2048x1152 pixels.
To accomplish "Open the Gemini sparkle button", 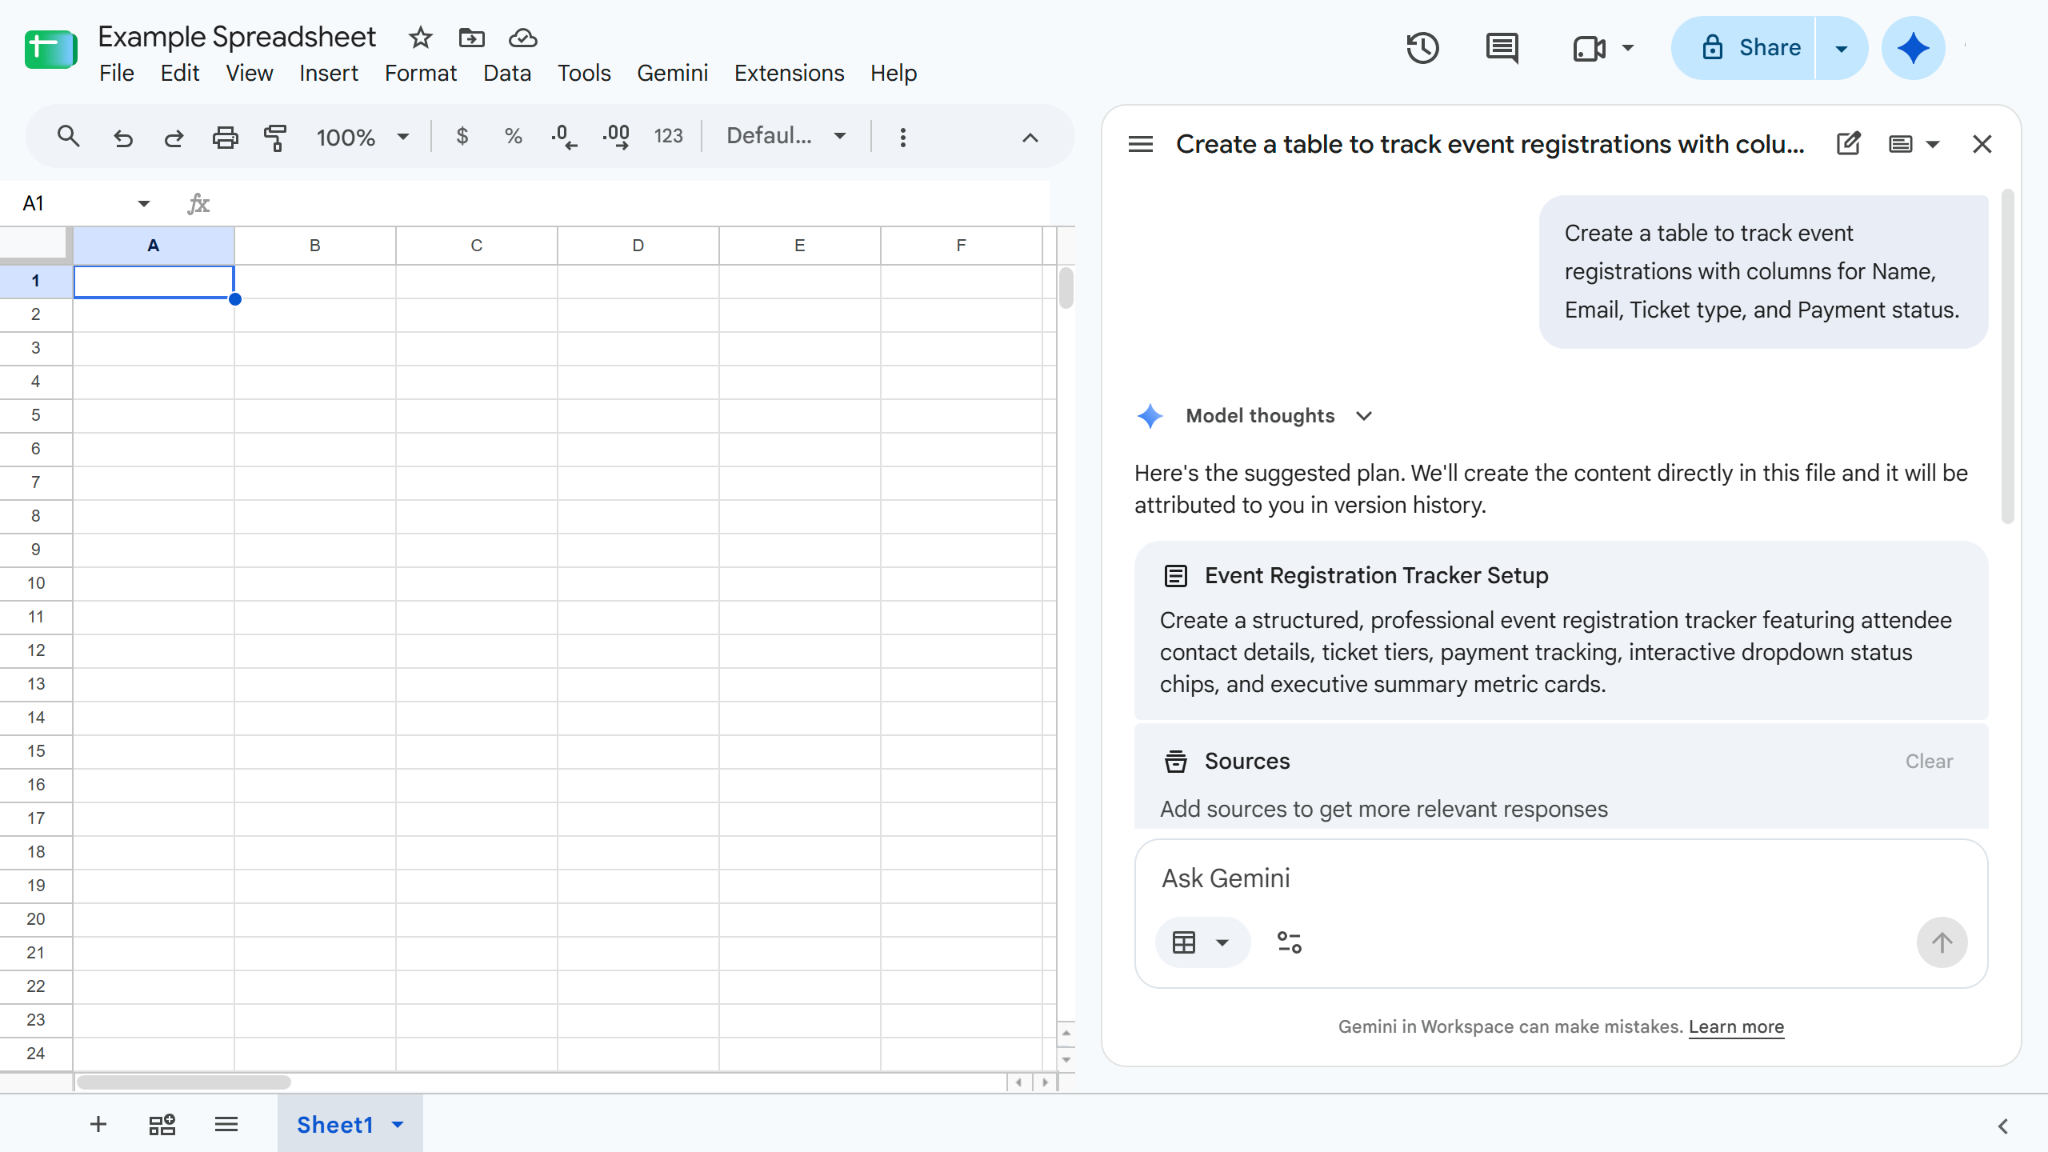I will pos(1913,48).
